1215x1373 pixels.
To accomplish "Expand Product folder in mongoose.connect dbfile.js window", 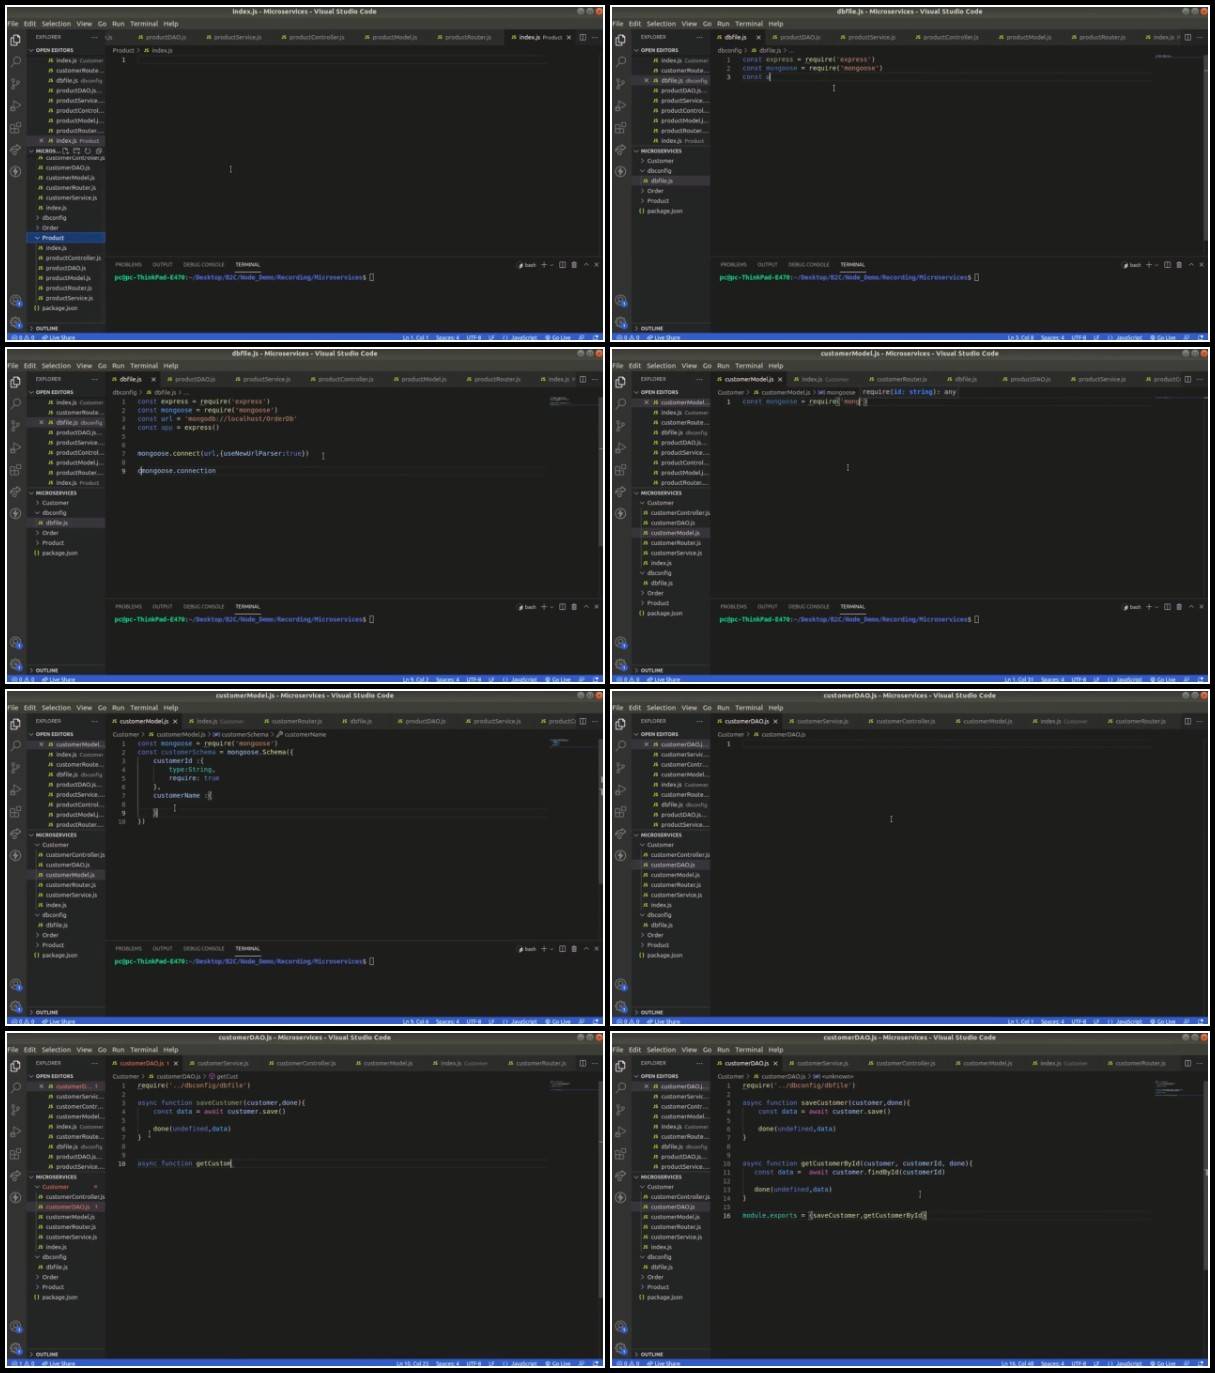I will point(66,543).
